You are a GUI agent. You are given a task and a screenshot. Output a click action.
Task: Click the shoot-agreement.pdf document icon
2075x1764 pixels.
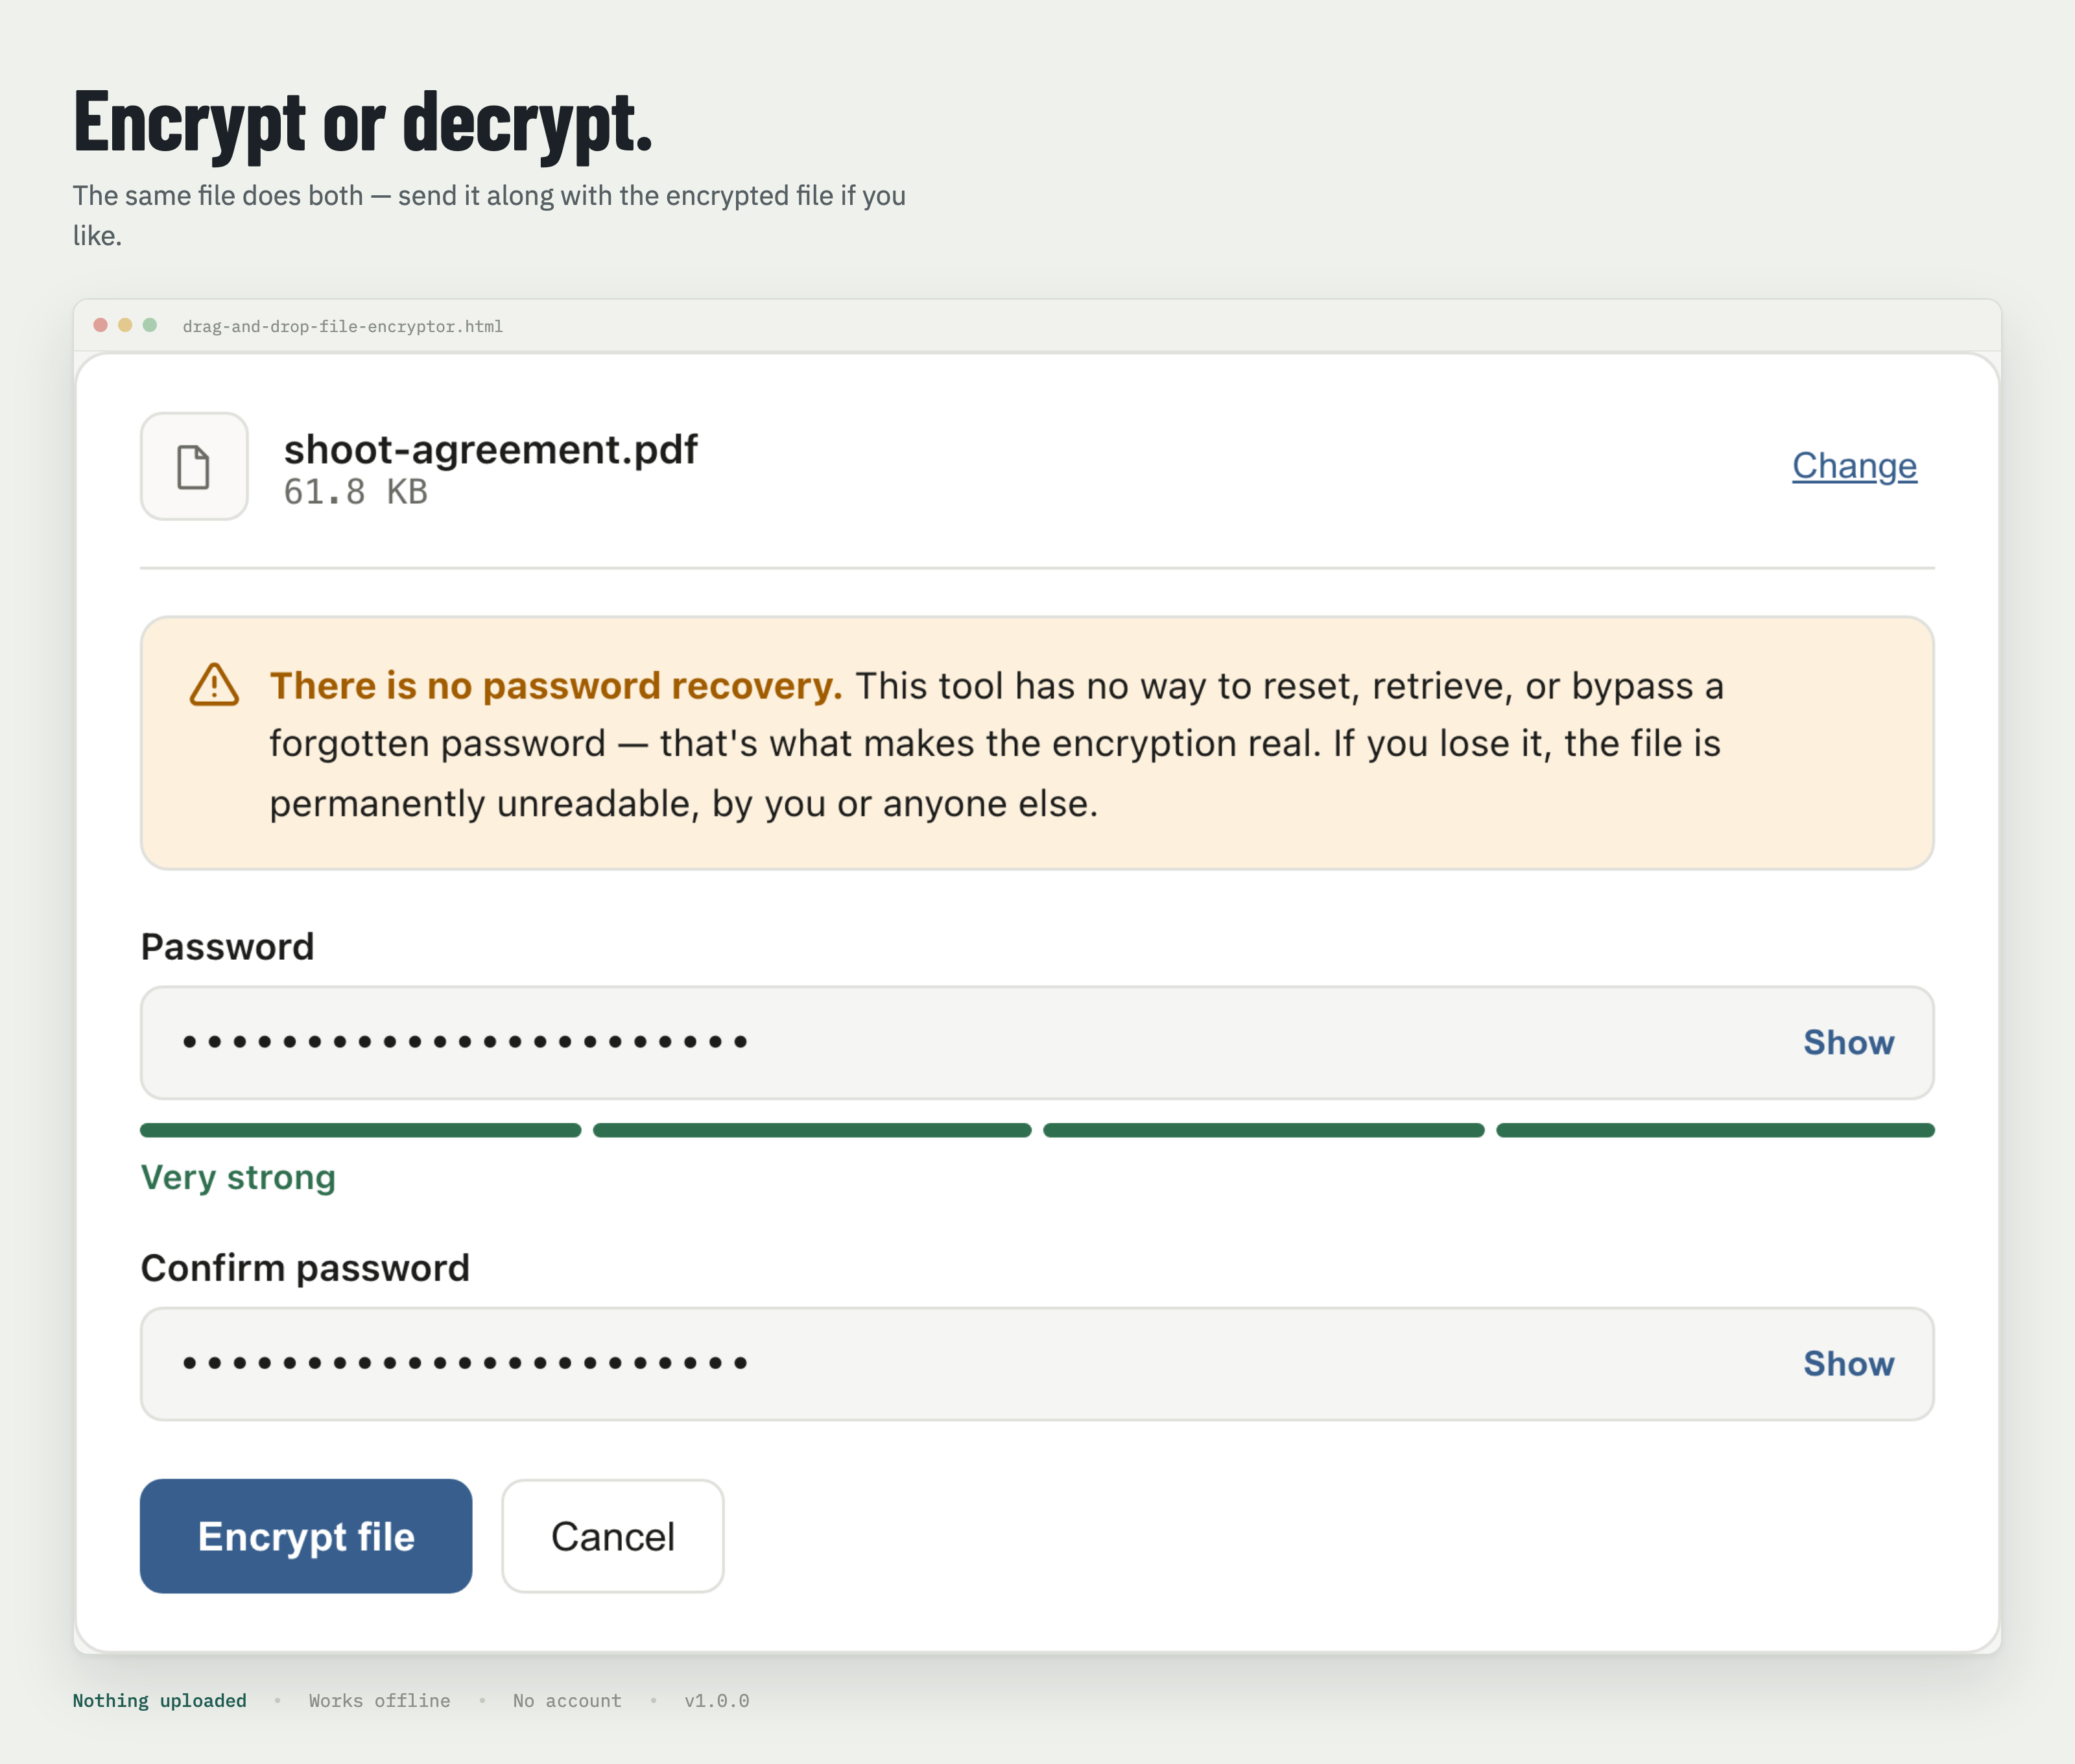click(x=194, y=466)
